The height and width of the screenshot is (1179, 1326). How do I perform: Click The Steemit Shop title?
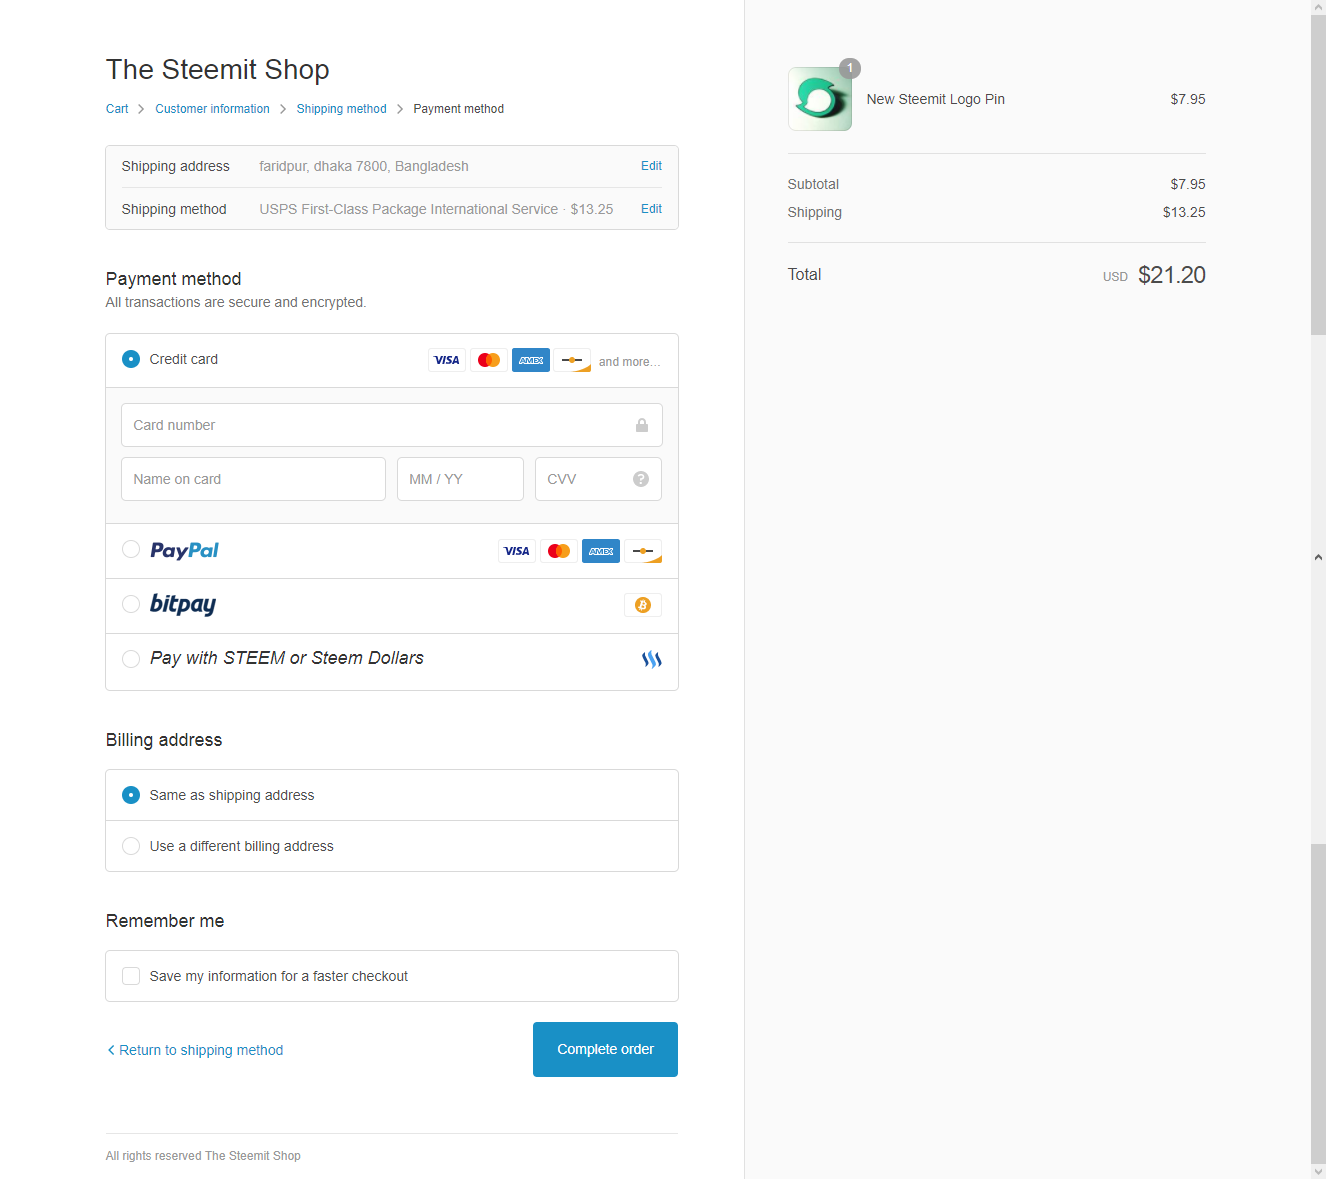click(x=217, y=69)
